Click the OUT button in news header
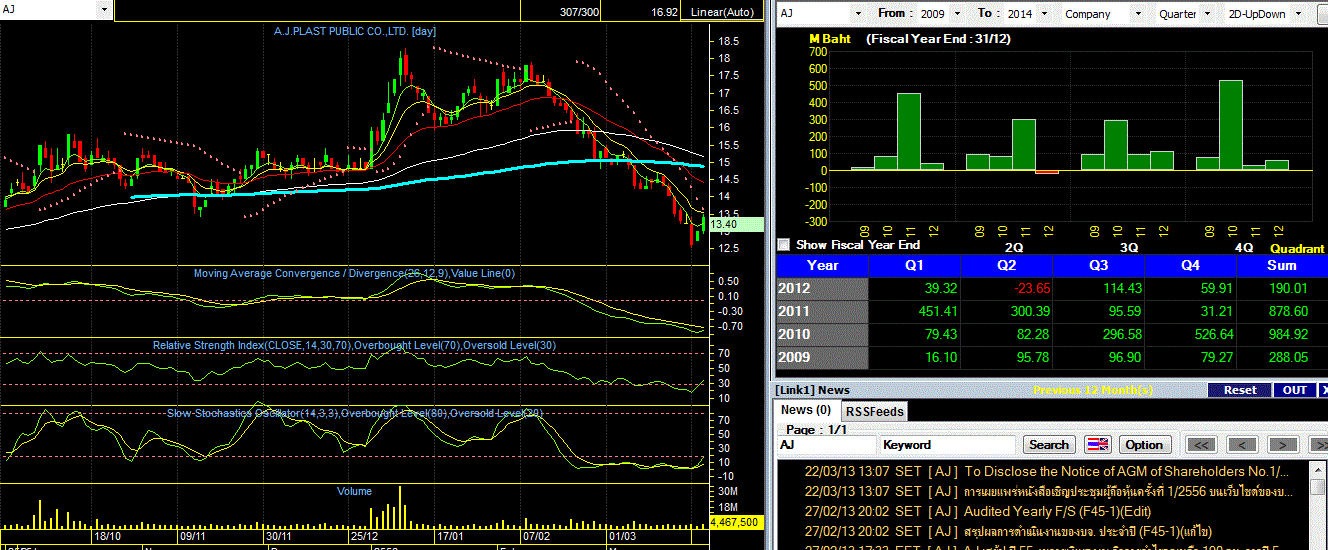The image size is (1328, 550). pos(1295,390)
